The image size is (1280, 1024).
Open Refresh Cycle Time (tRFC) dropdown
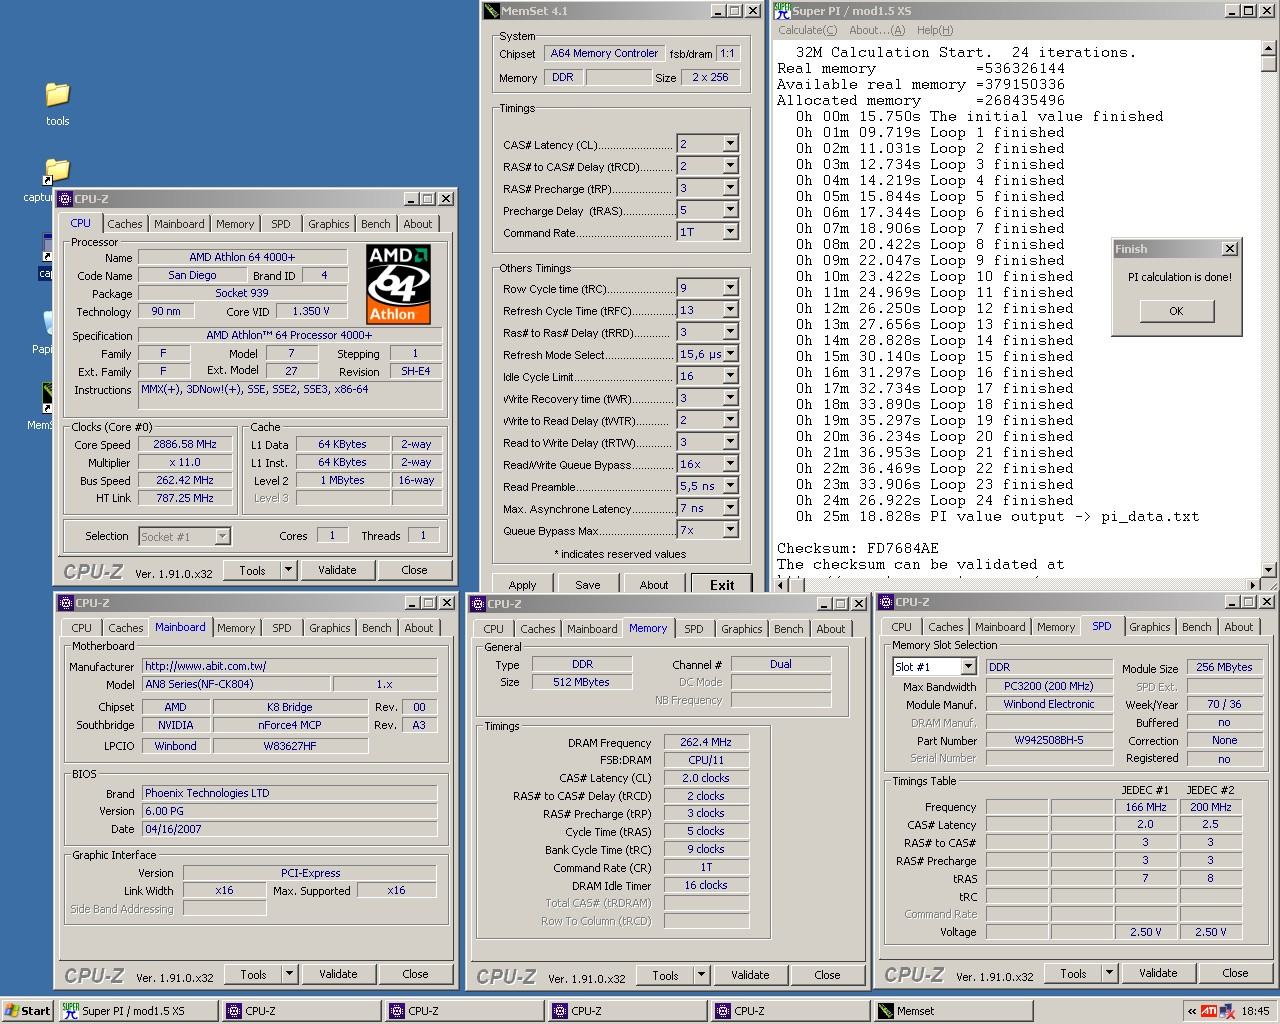[730, 310]
